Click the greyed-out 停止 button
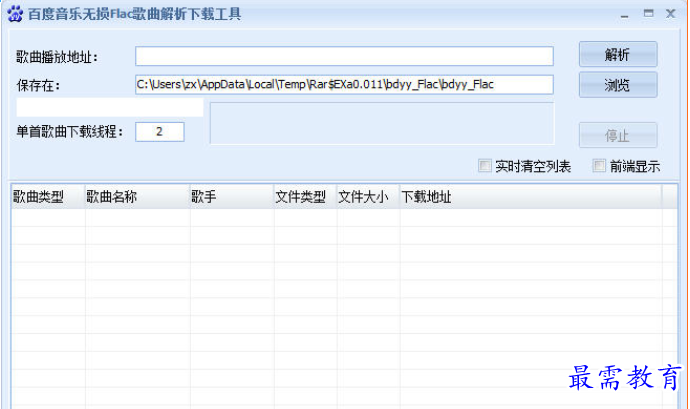The height and width of the screenshot is (409, 690). pos(618,135)
